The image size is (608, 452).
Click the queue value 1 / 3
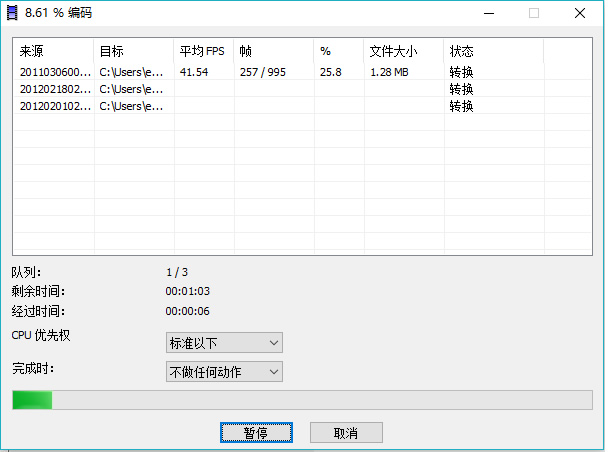point(177,272)
